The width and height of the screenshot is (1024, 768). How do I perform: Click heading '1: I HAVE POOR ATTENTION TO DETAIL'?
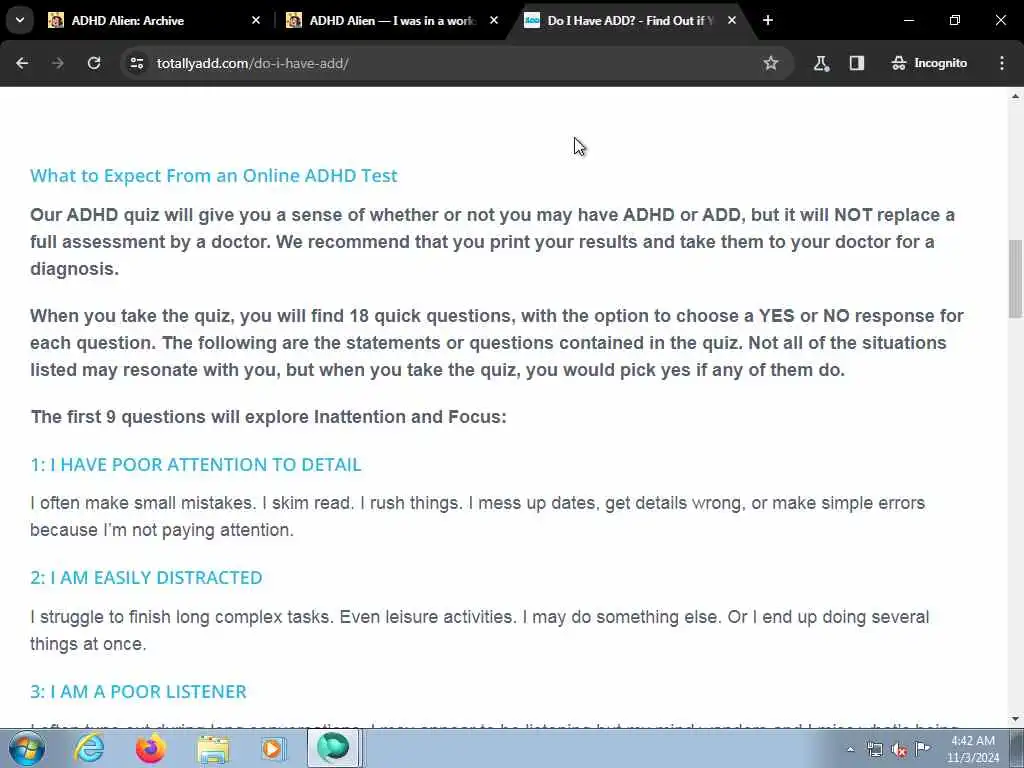(x=195, y=464)
